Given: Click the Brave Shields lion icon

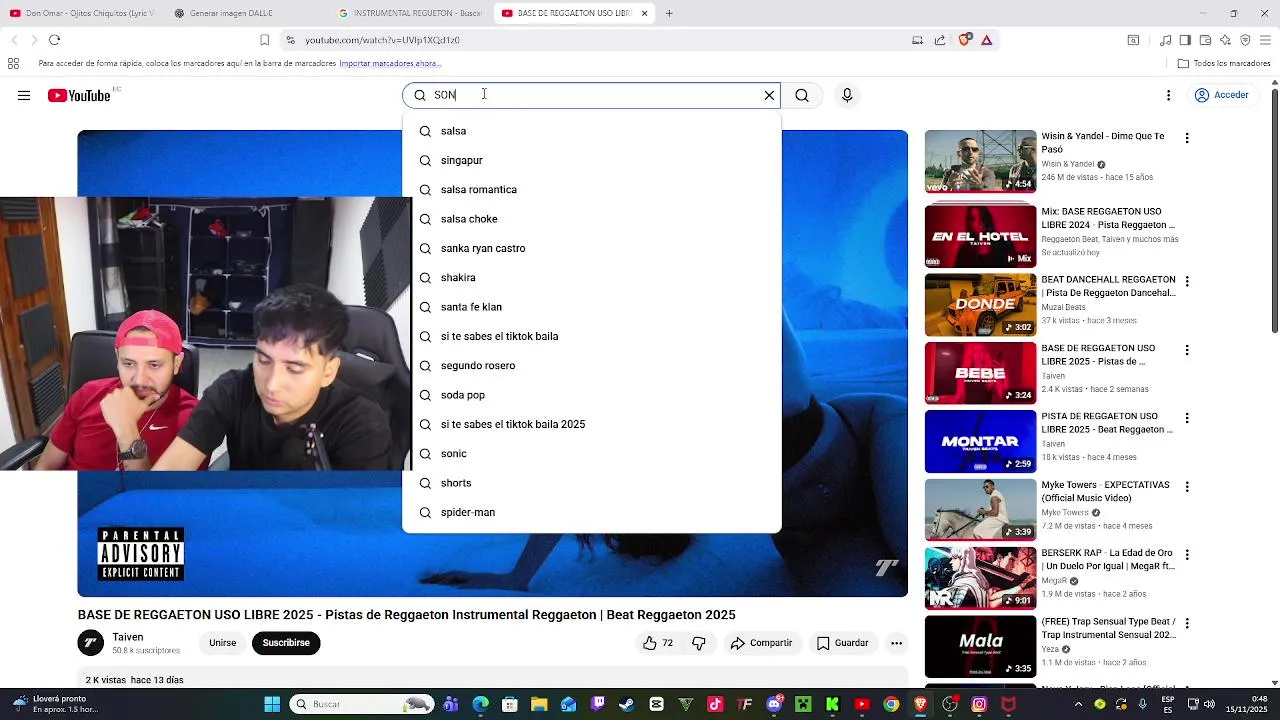Looking at the screenshot, I should (964, 40).
